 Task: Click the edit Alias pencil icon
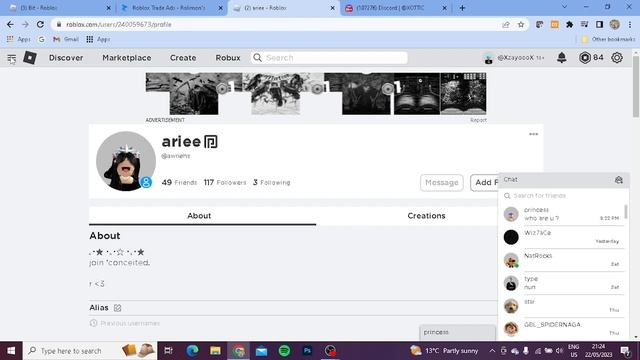[118, 308]
